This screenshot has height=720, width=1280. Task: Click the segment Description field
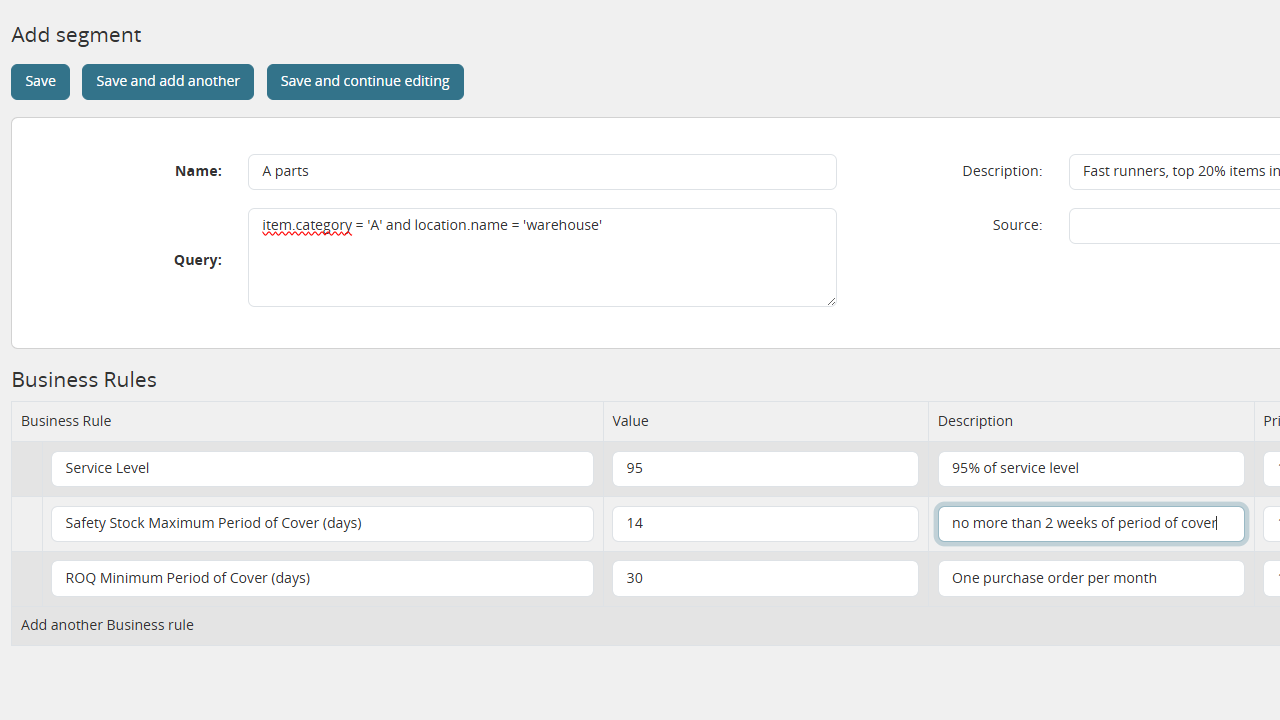coord(1174,172)
